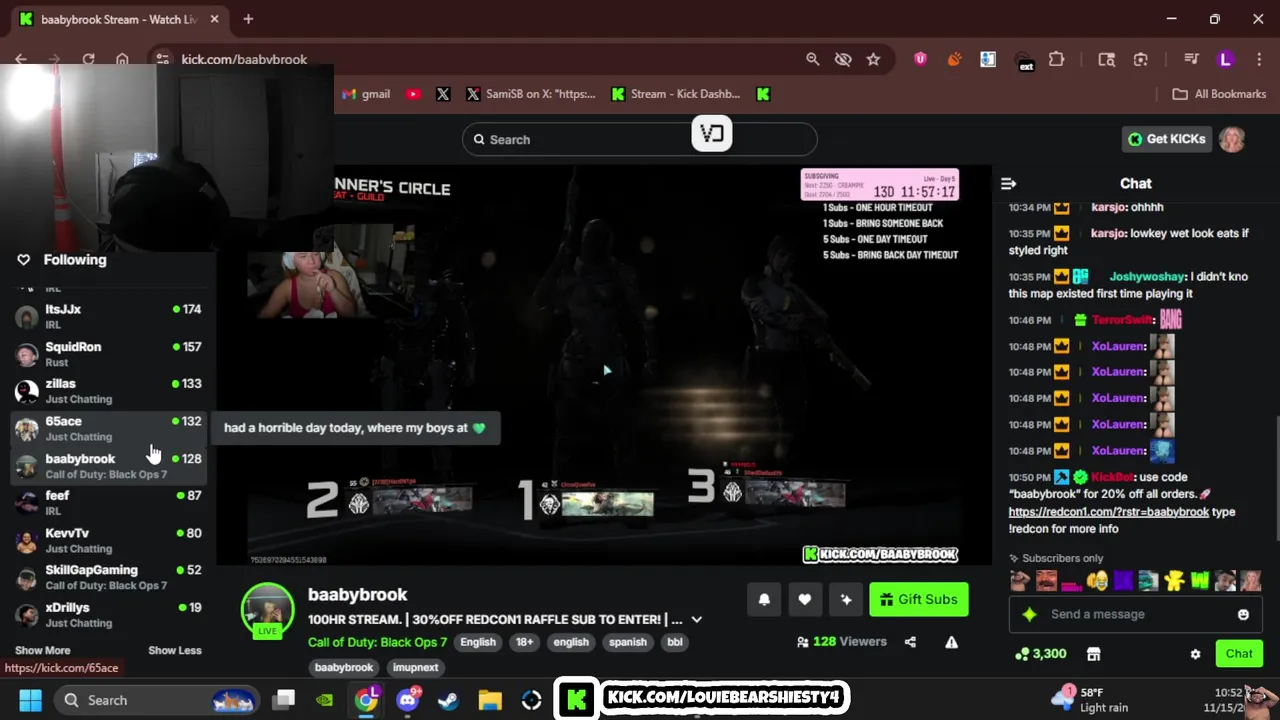The image size is (1280, 720).
Task: Click the YouTube bookmark icon
Action: pyautogui.click(x=413, y=94)
